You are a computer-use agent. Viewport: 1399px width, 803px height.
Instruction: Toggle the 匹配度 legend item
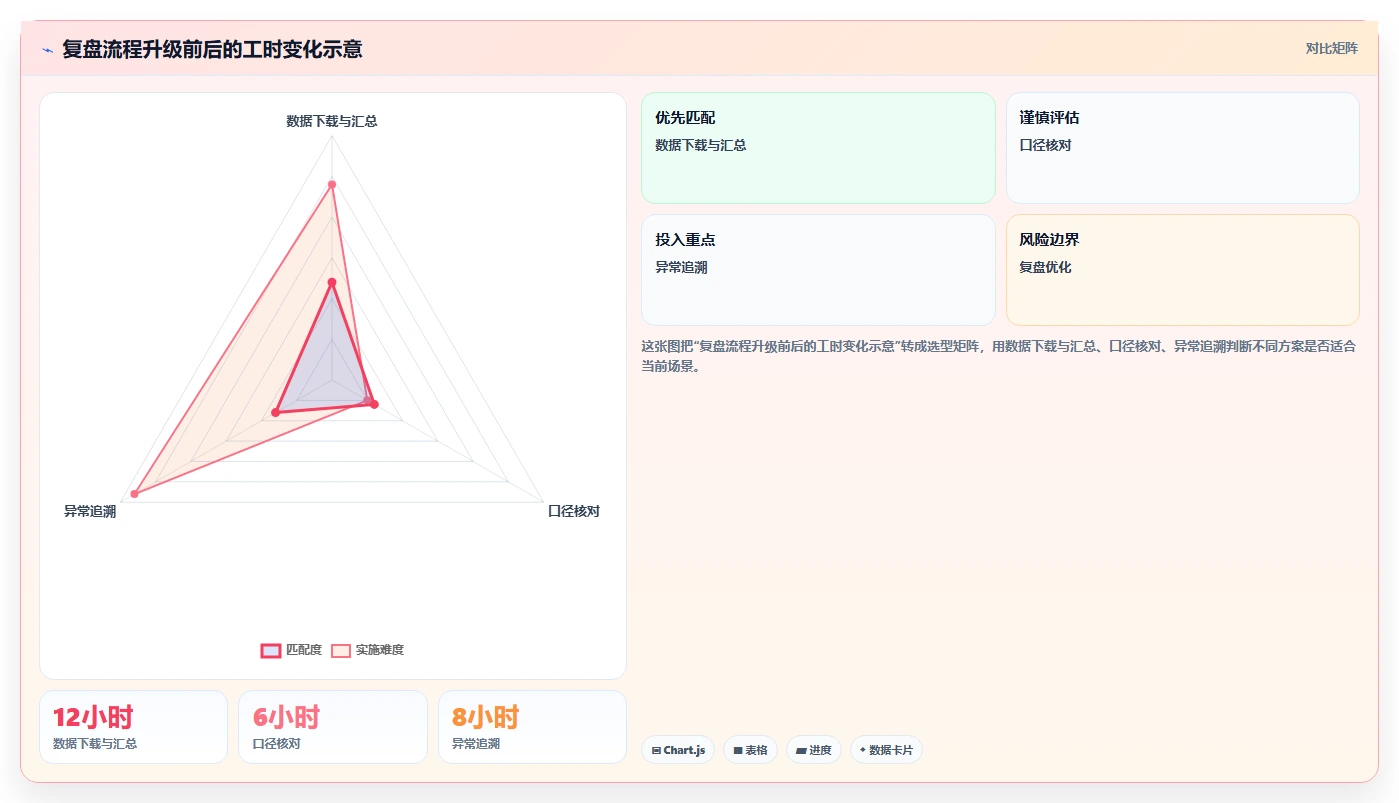point(291,650)
